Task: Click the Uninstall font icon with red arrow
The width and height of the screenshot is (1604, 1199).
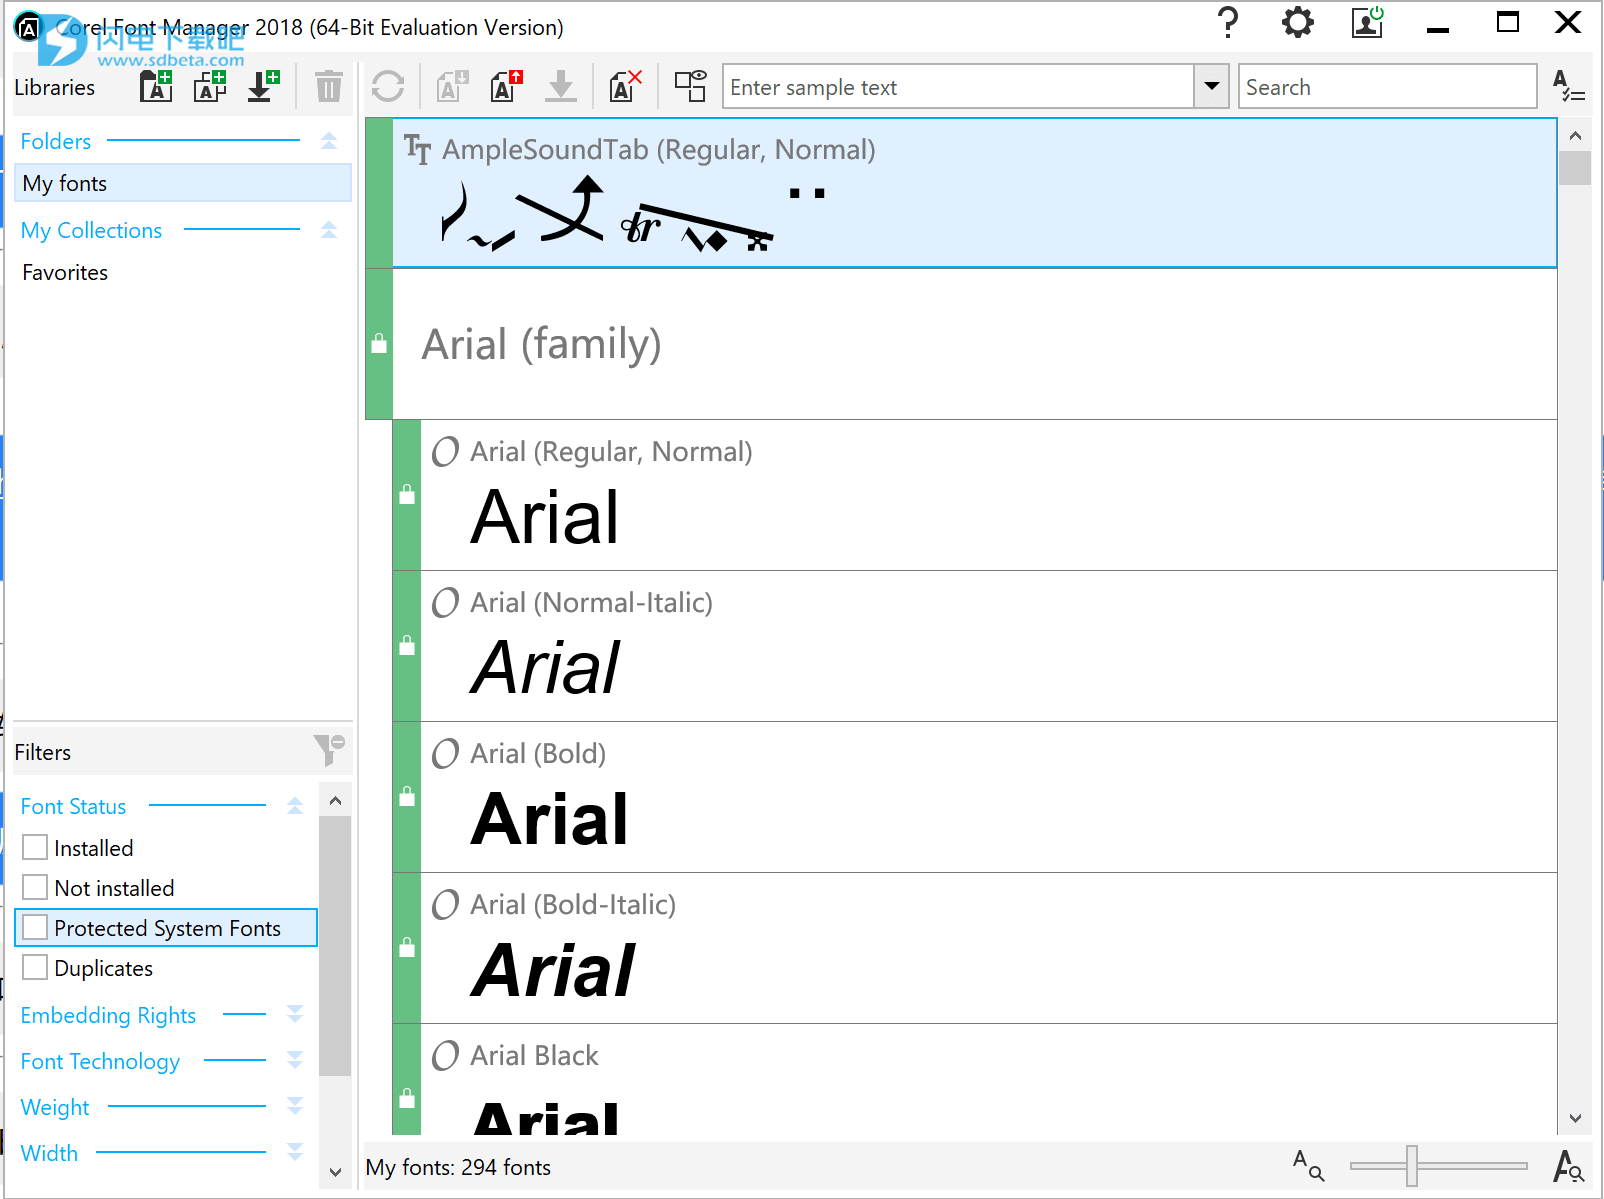Action: 507,87
